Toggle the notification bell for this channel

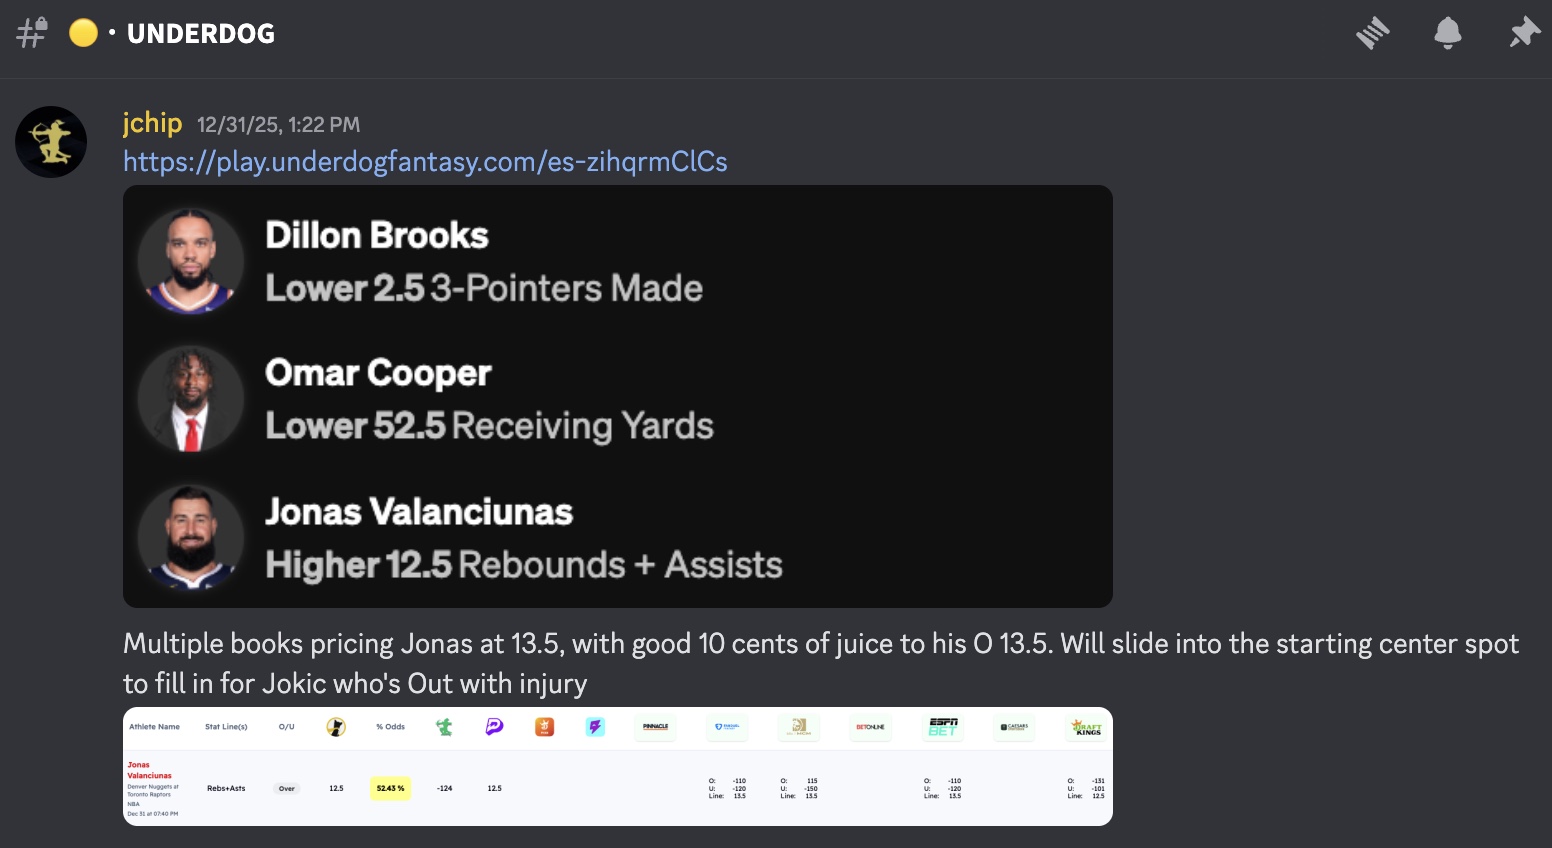[1447, 33]
